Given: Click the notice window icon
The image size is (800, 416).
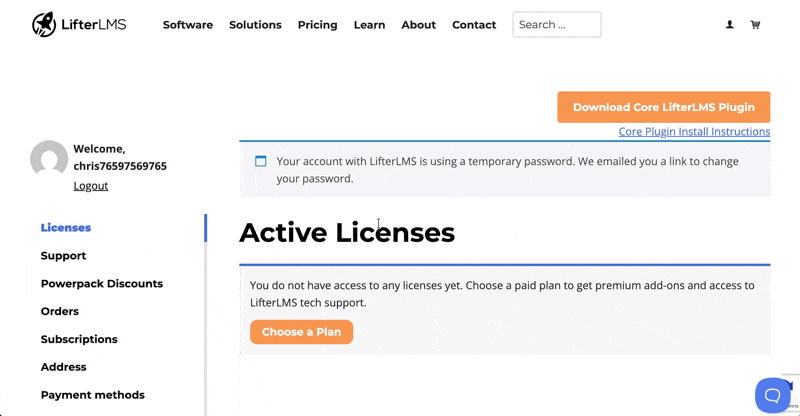Looking at the screenshot, I should [261, 161].
